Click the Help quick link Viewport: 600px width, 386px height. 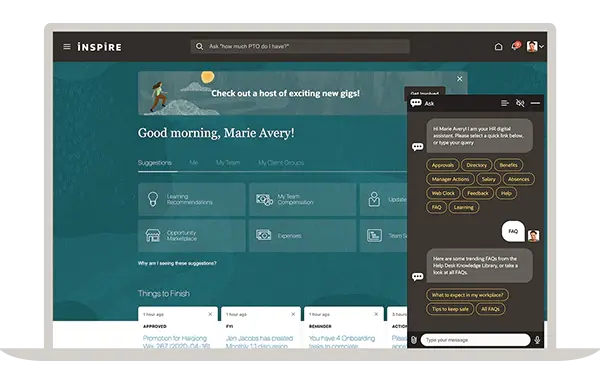pyautogui.click(x=506, y=193)
